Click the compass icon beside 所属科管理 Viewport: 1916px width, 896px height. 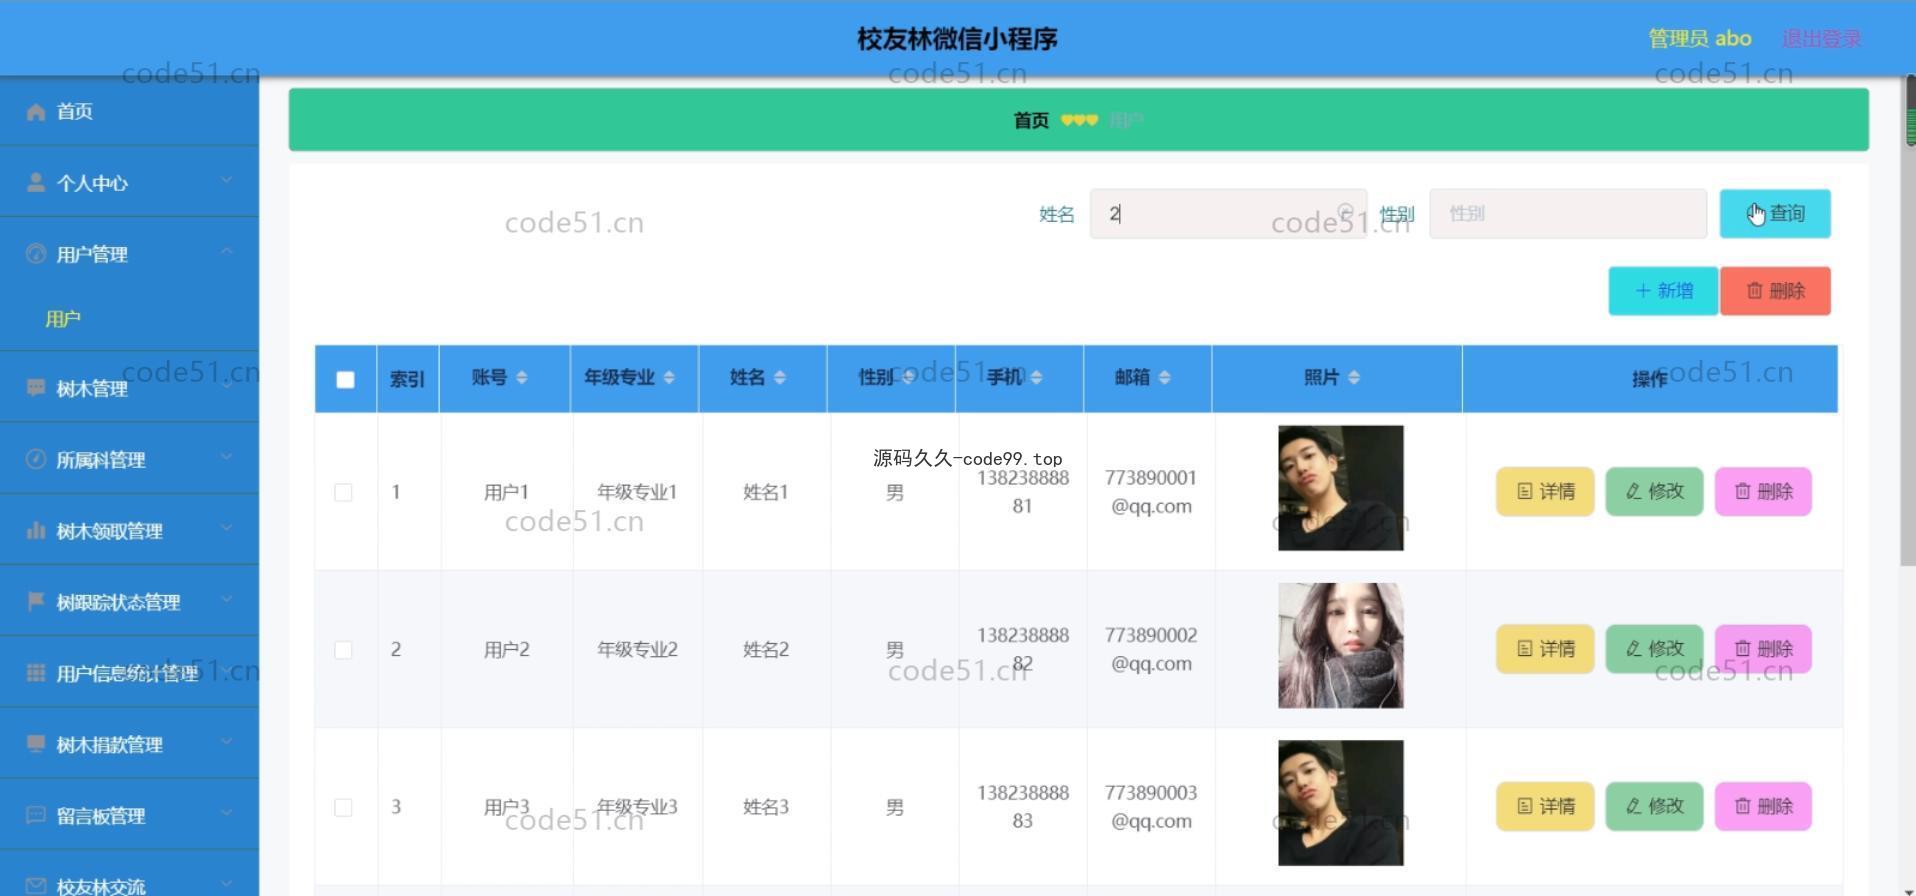click(36, 459)
